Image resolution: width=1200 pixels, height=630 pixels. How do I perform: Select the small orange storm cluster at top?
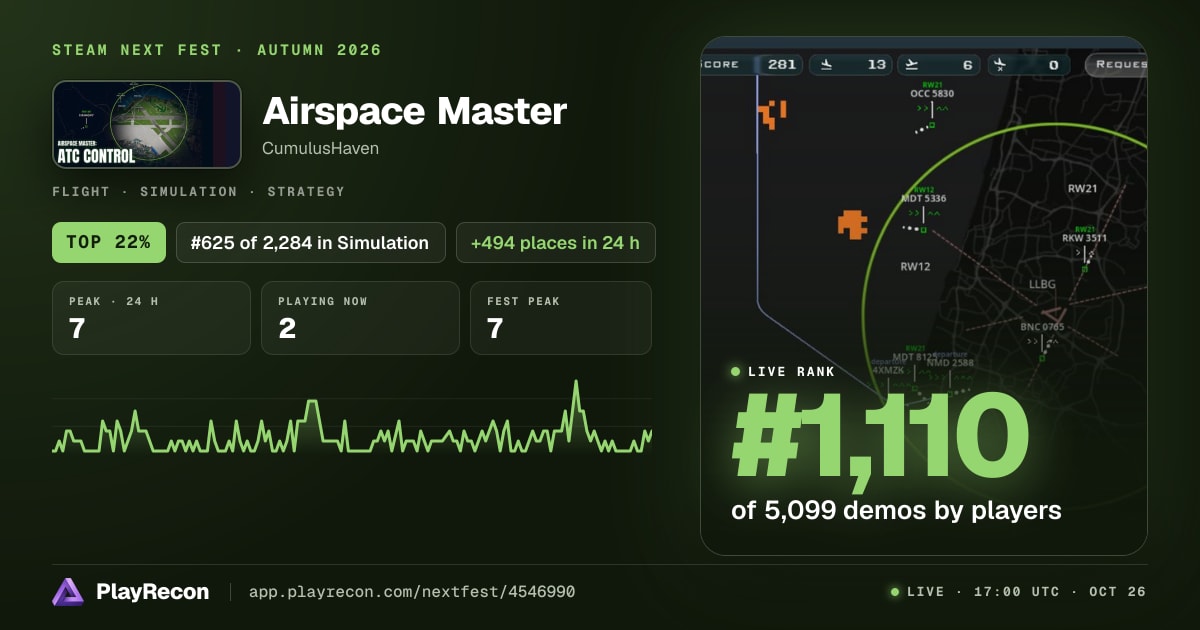771,114
